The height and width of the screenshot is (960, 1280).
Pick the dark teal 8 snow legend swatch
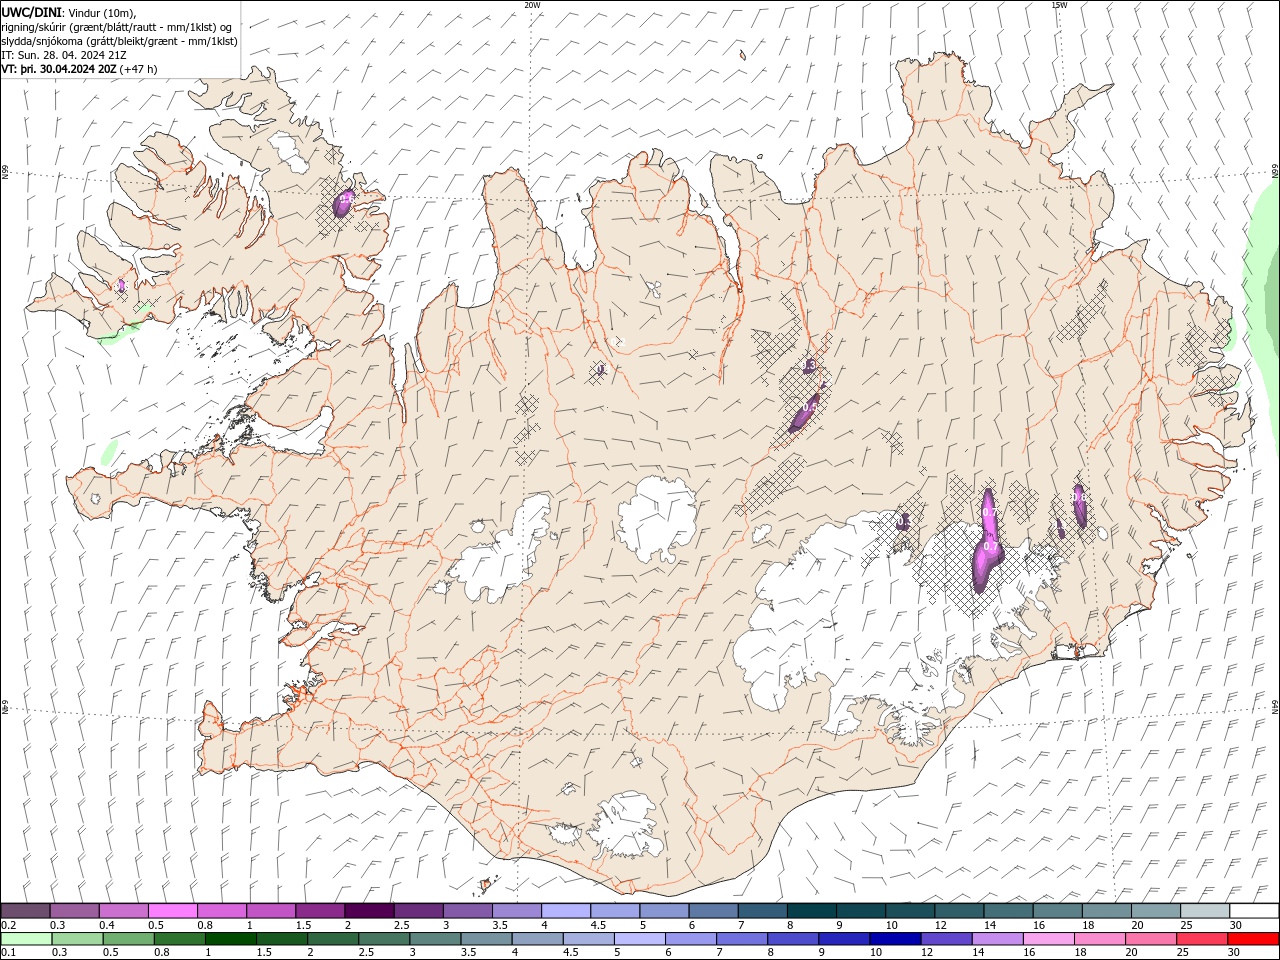pyautogui.click(x=810, y=910)
